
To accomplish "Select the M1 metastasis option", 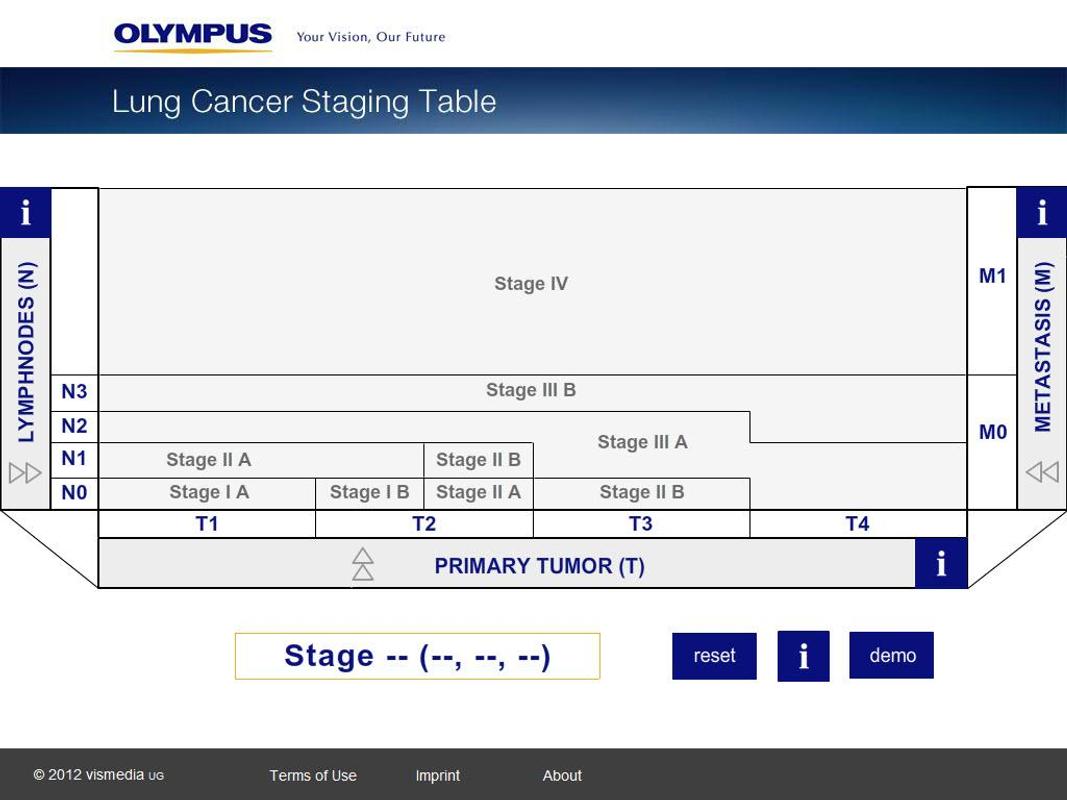I will pos(992,276).
